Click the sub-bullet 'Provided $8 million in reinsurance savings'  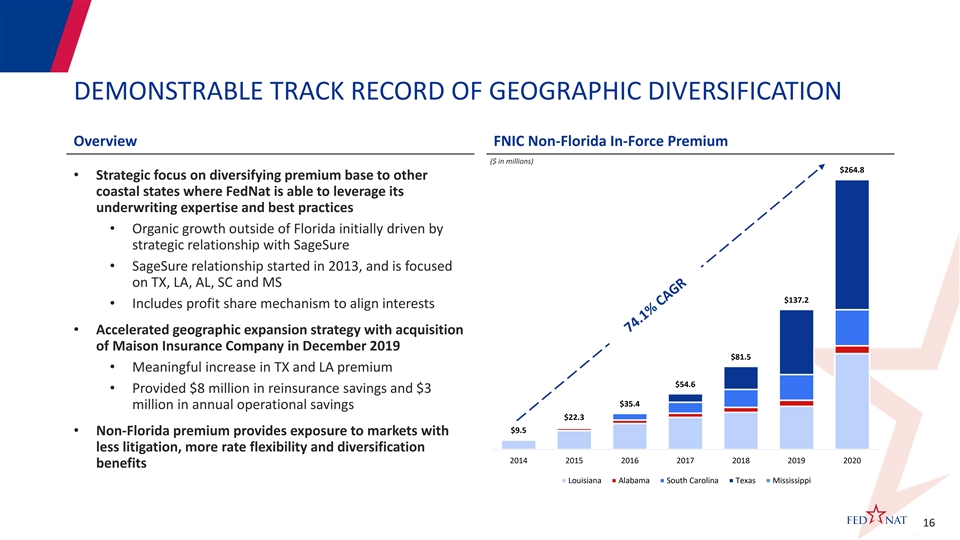282,396
